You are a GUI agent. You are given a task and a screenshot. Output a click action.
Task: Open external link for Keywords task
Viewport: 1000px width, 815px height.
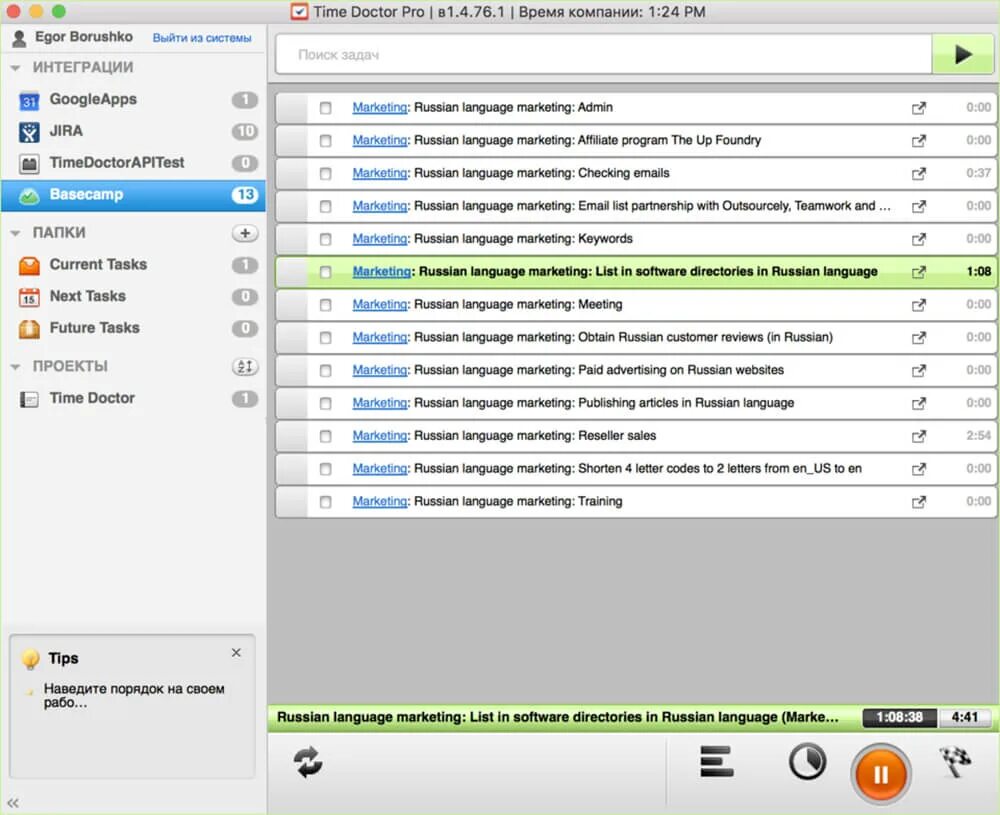click(918, 239)
